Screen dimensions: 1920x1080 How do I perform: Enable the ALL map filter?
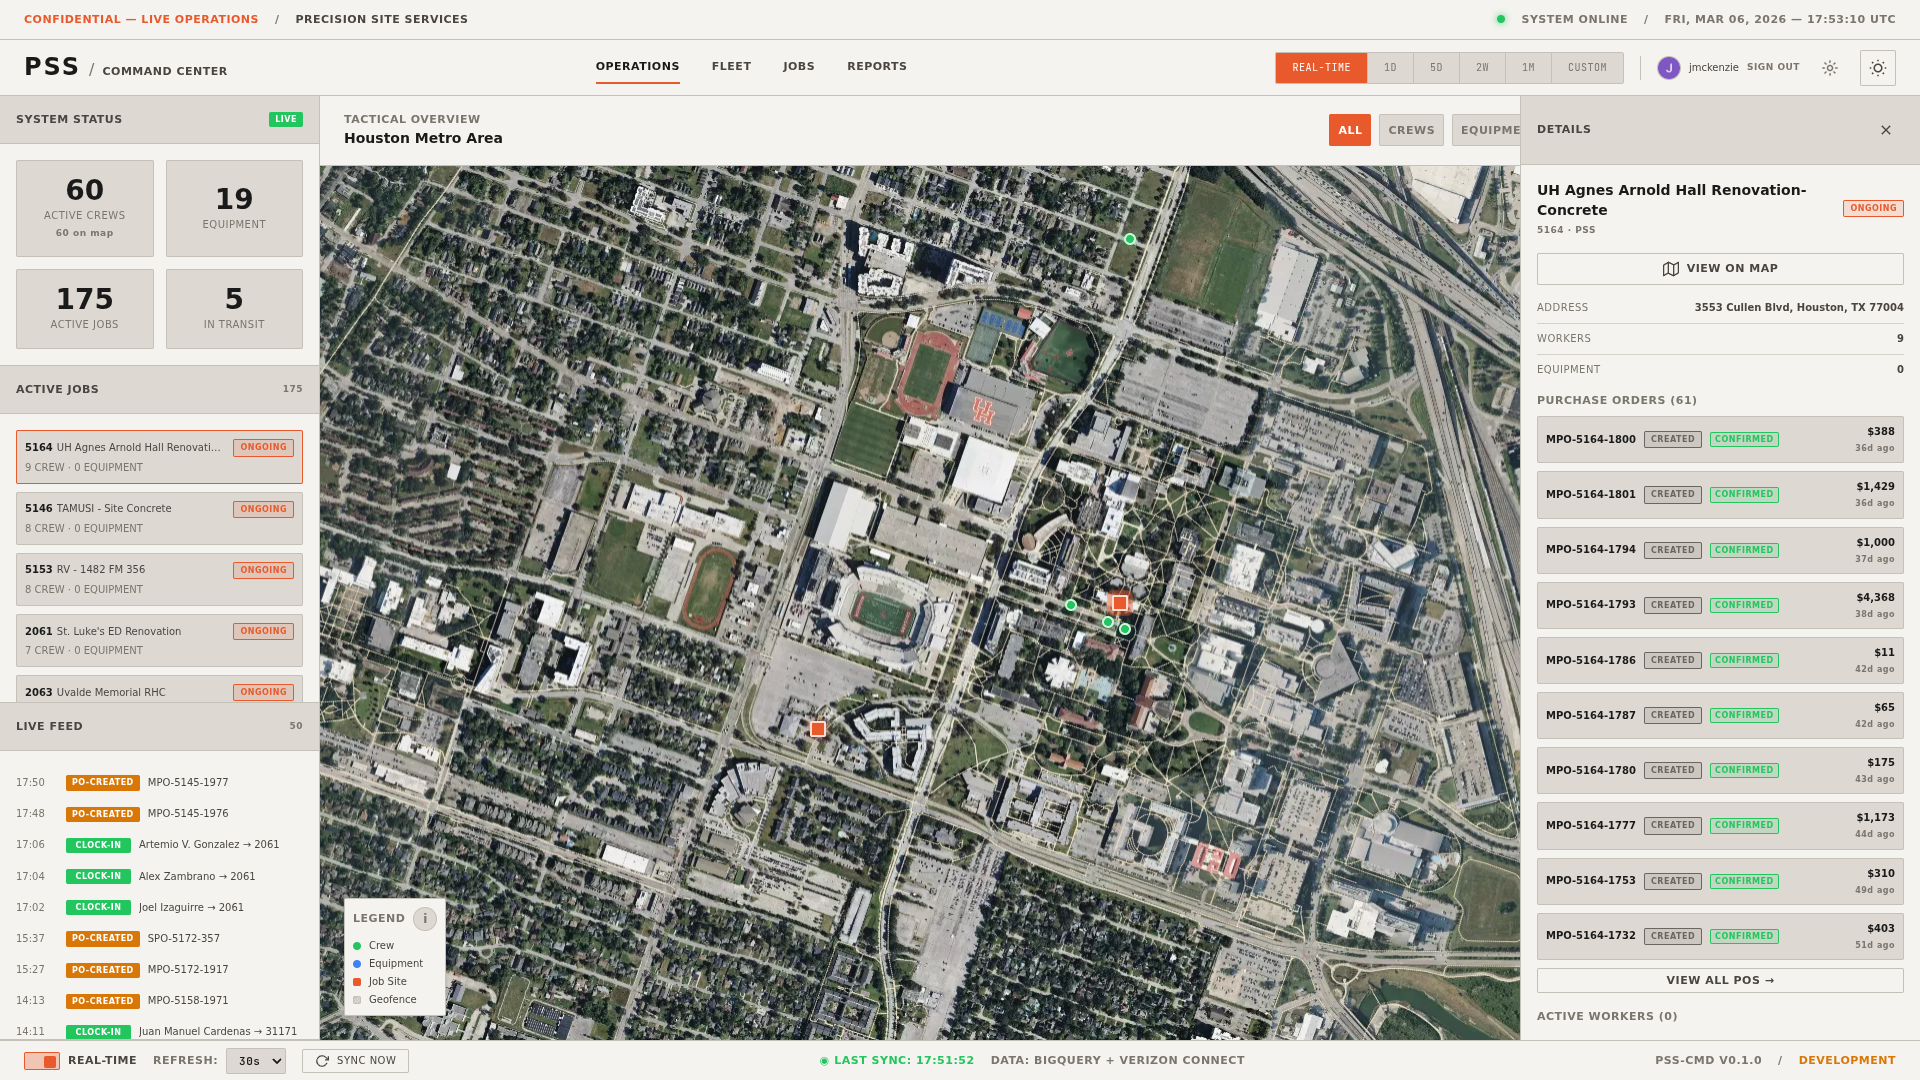click(x=1350, y=130)
